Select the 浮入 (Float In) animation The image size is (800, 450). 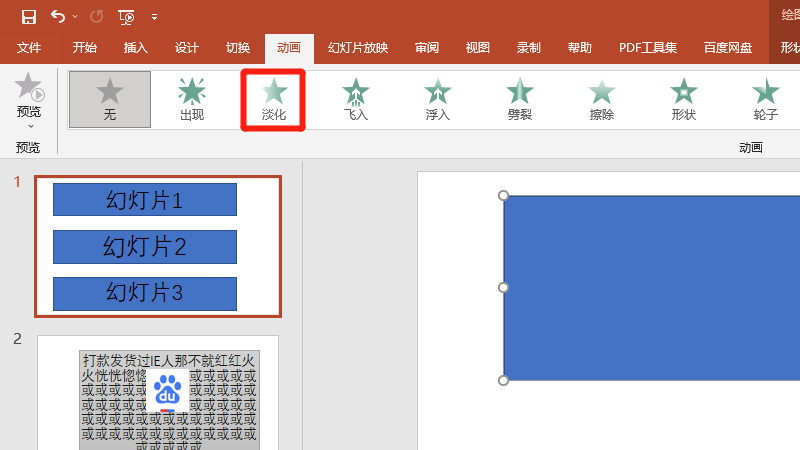pos(438,99)
